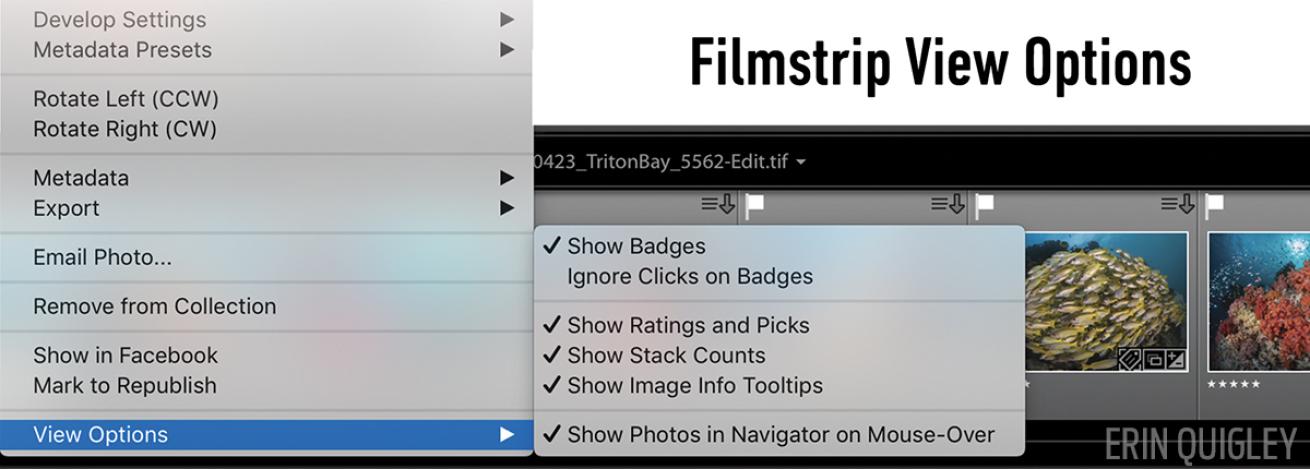Click the keyword tag badge on fish thumbnail

pyautogui.click(x=1131, y=359)
